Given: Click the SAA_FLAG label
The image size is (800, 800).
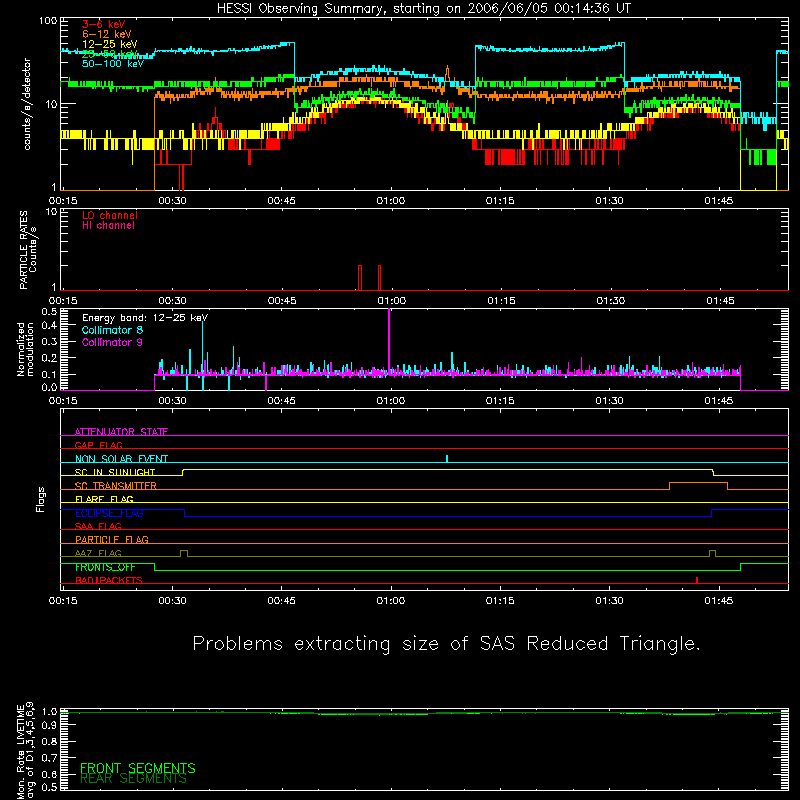Looking at the screenshot, I should pos(98,526).
